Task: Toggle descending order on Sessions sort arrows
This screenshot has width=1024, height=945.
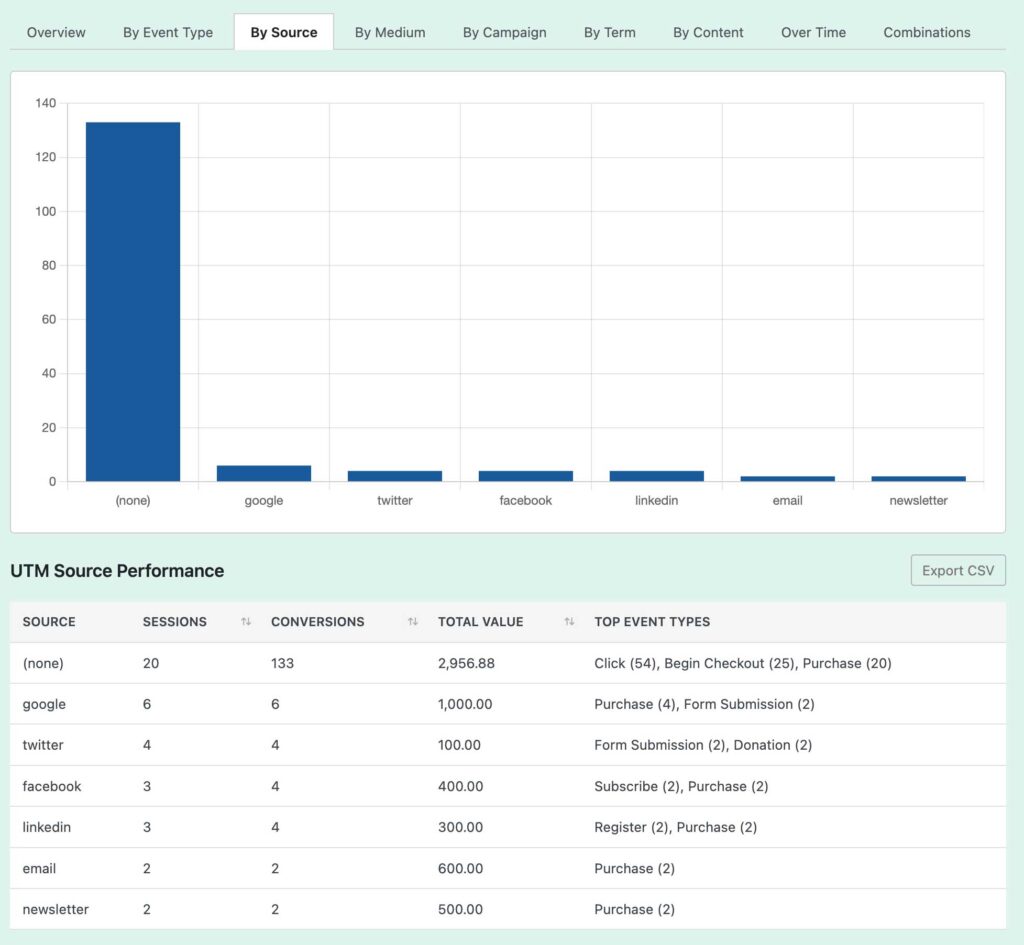Action: pos(245,622)
